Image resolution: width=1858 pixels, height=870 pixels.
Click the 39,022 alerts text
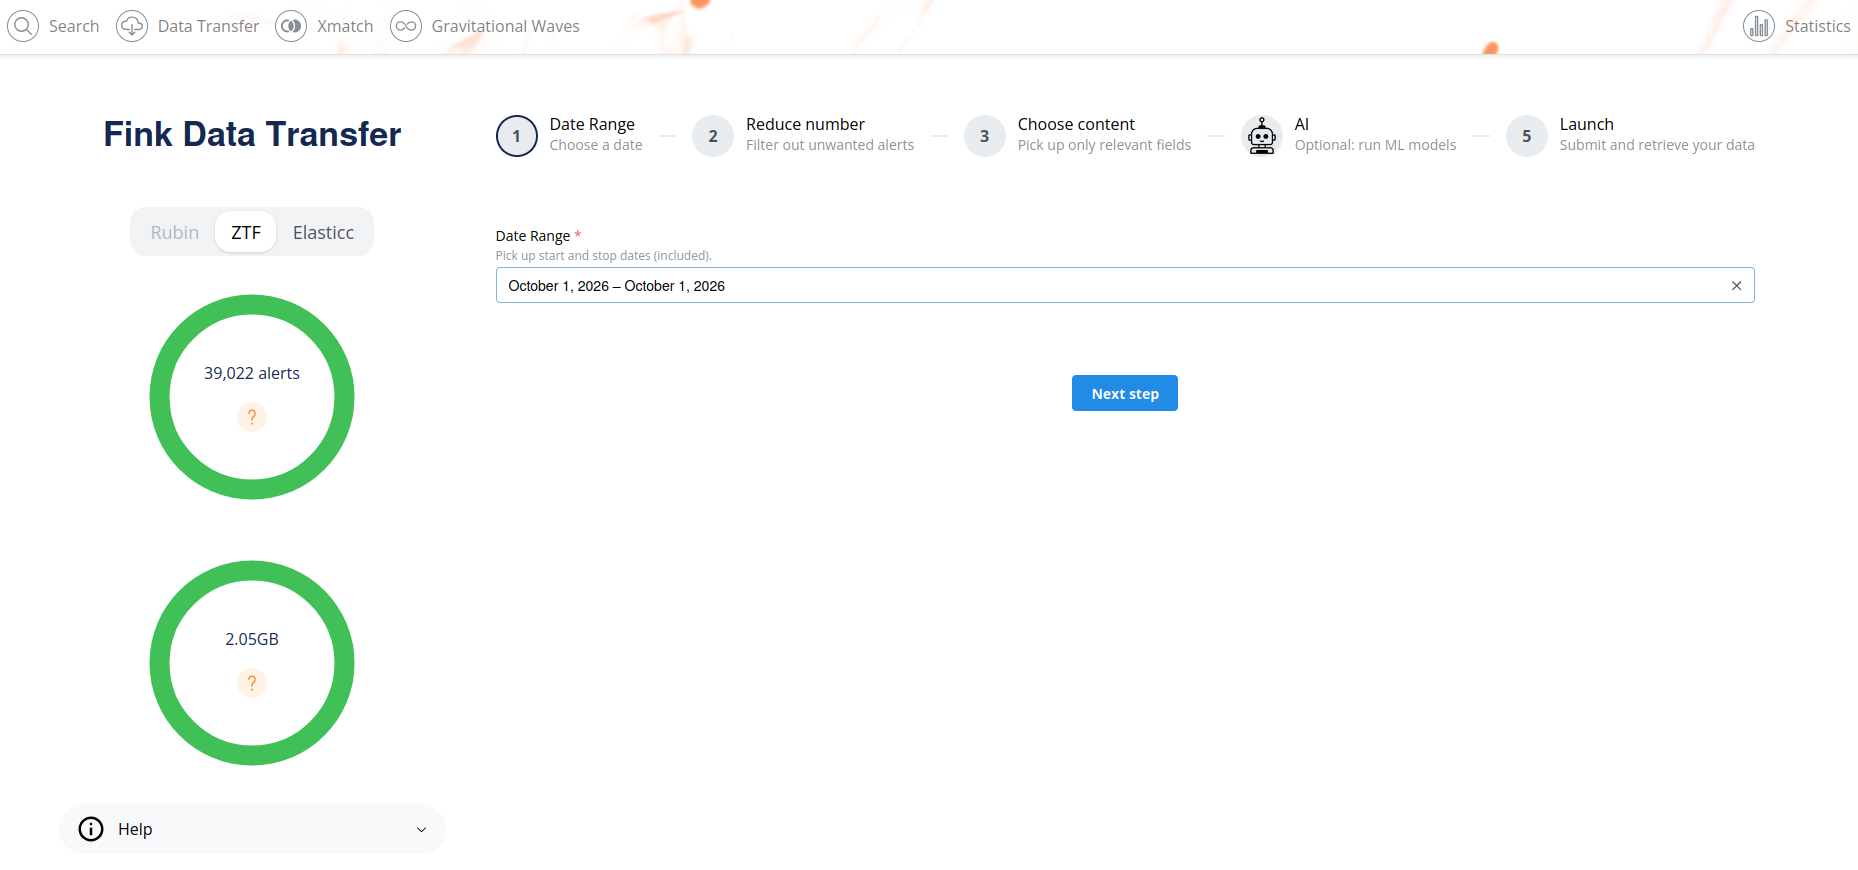252,373
